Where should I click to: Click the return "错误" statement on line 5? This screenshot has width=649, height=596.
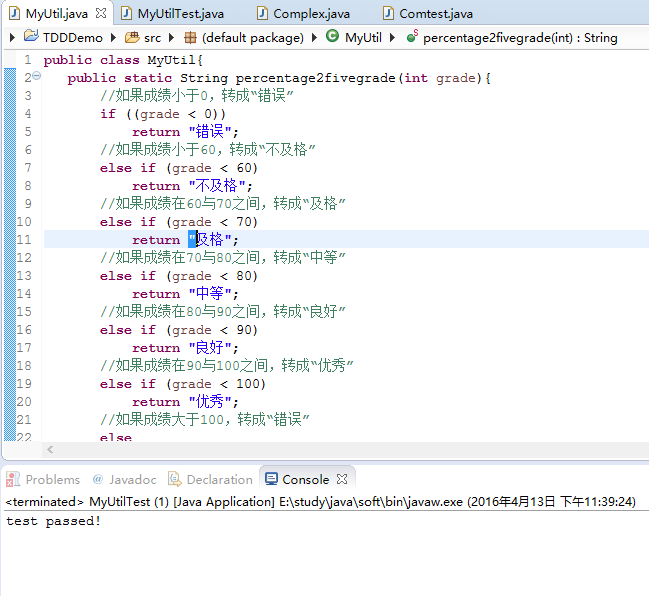pos(185,132)
